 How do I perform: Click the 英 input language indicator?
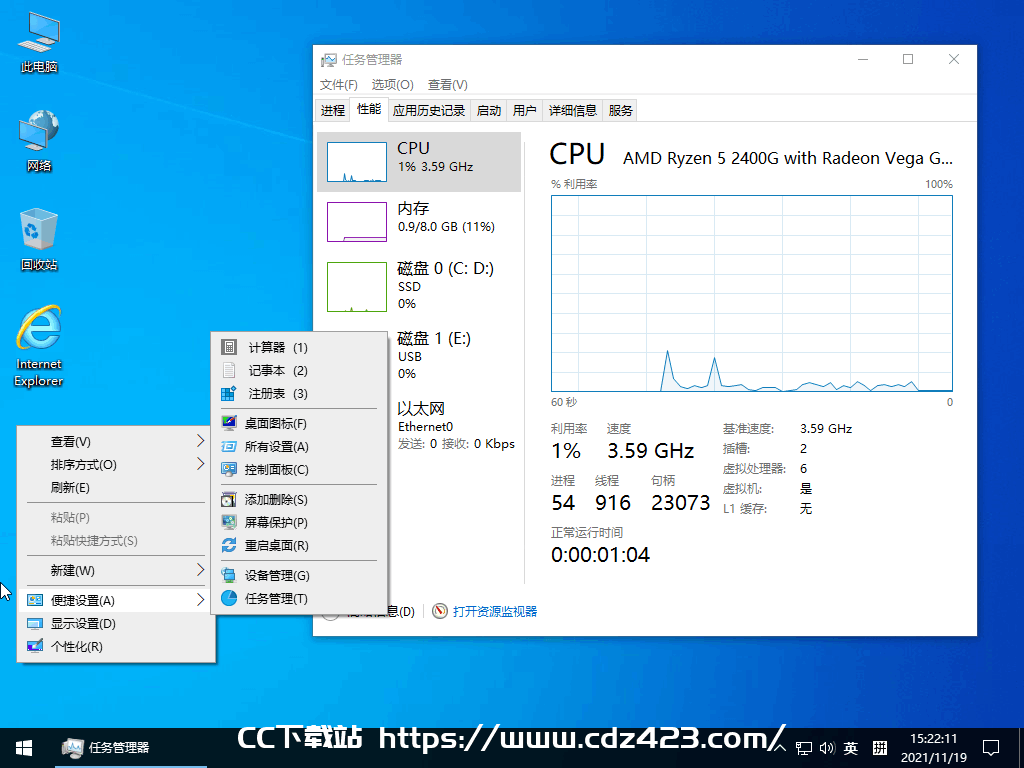click(x=850, y=748)
